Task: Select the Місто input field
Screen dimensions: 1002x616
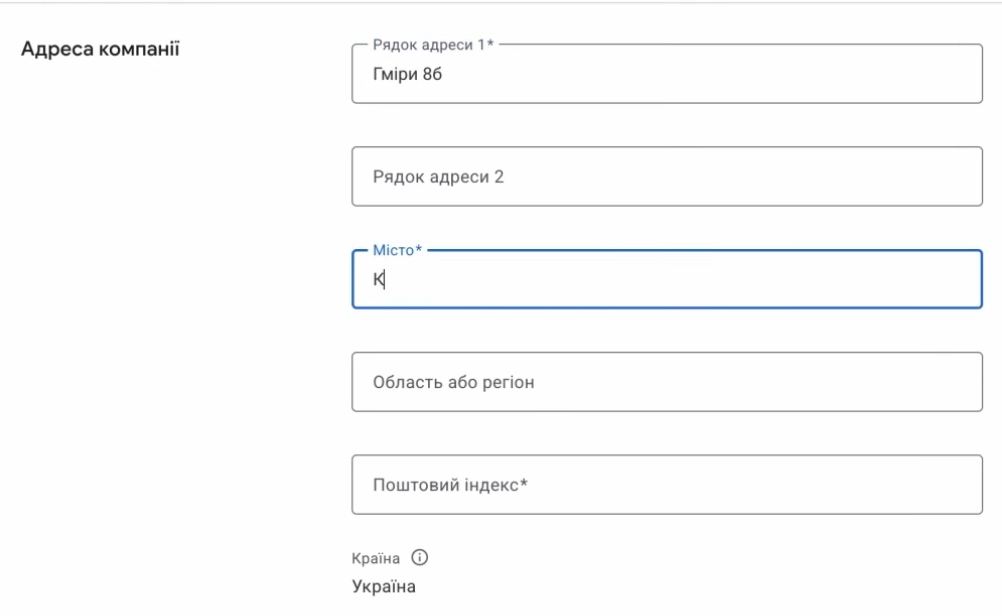Action: 666,280
